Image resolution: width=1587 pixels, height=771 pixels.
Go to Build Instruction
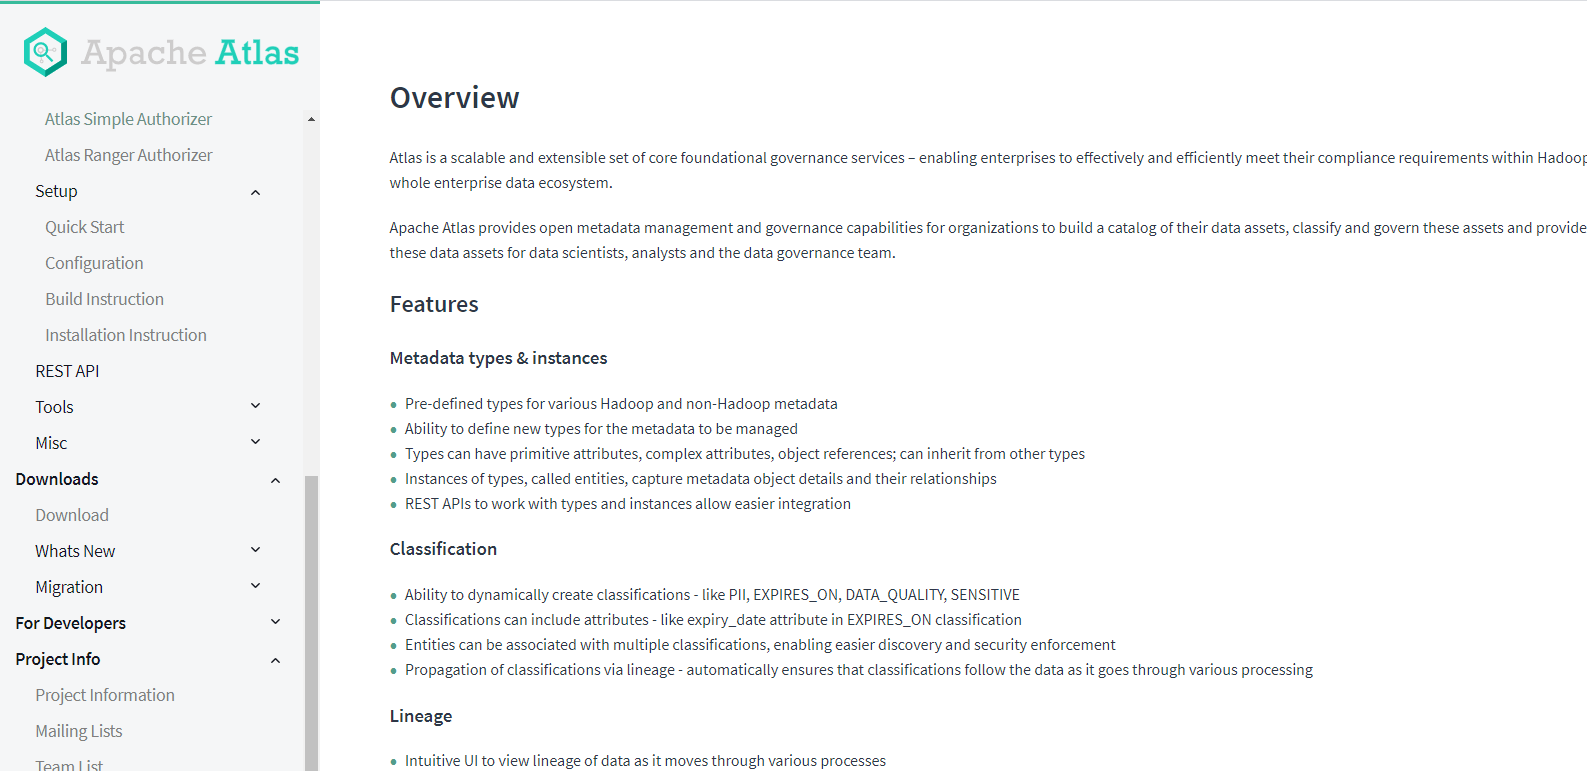coord(104,299)
